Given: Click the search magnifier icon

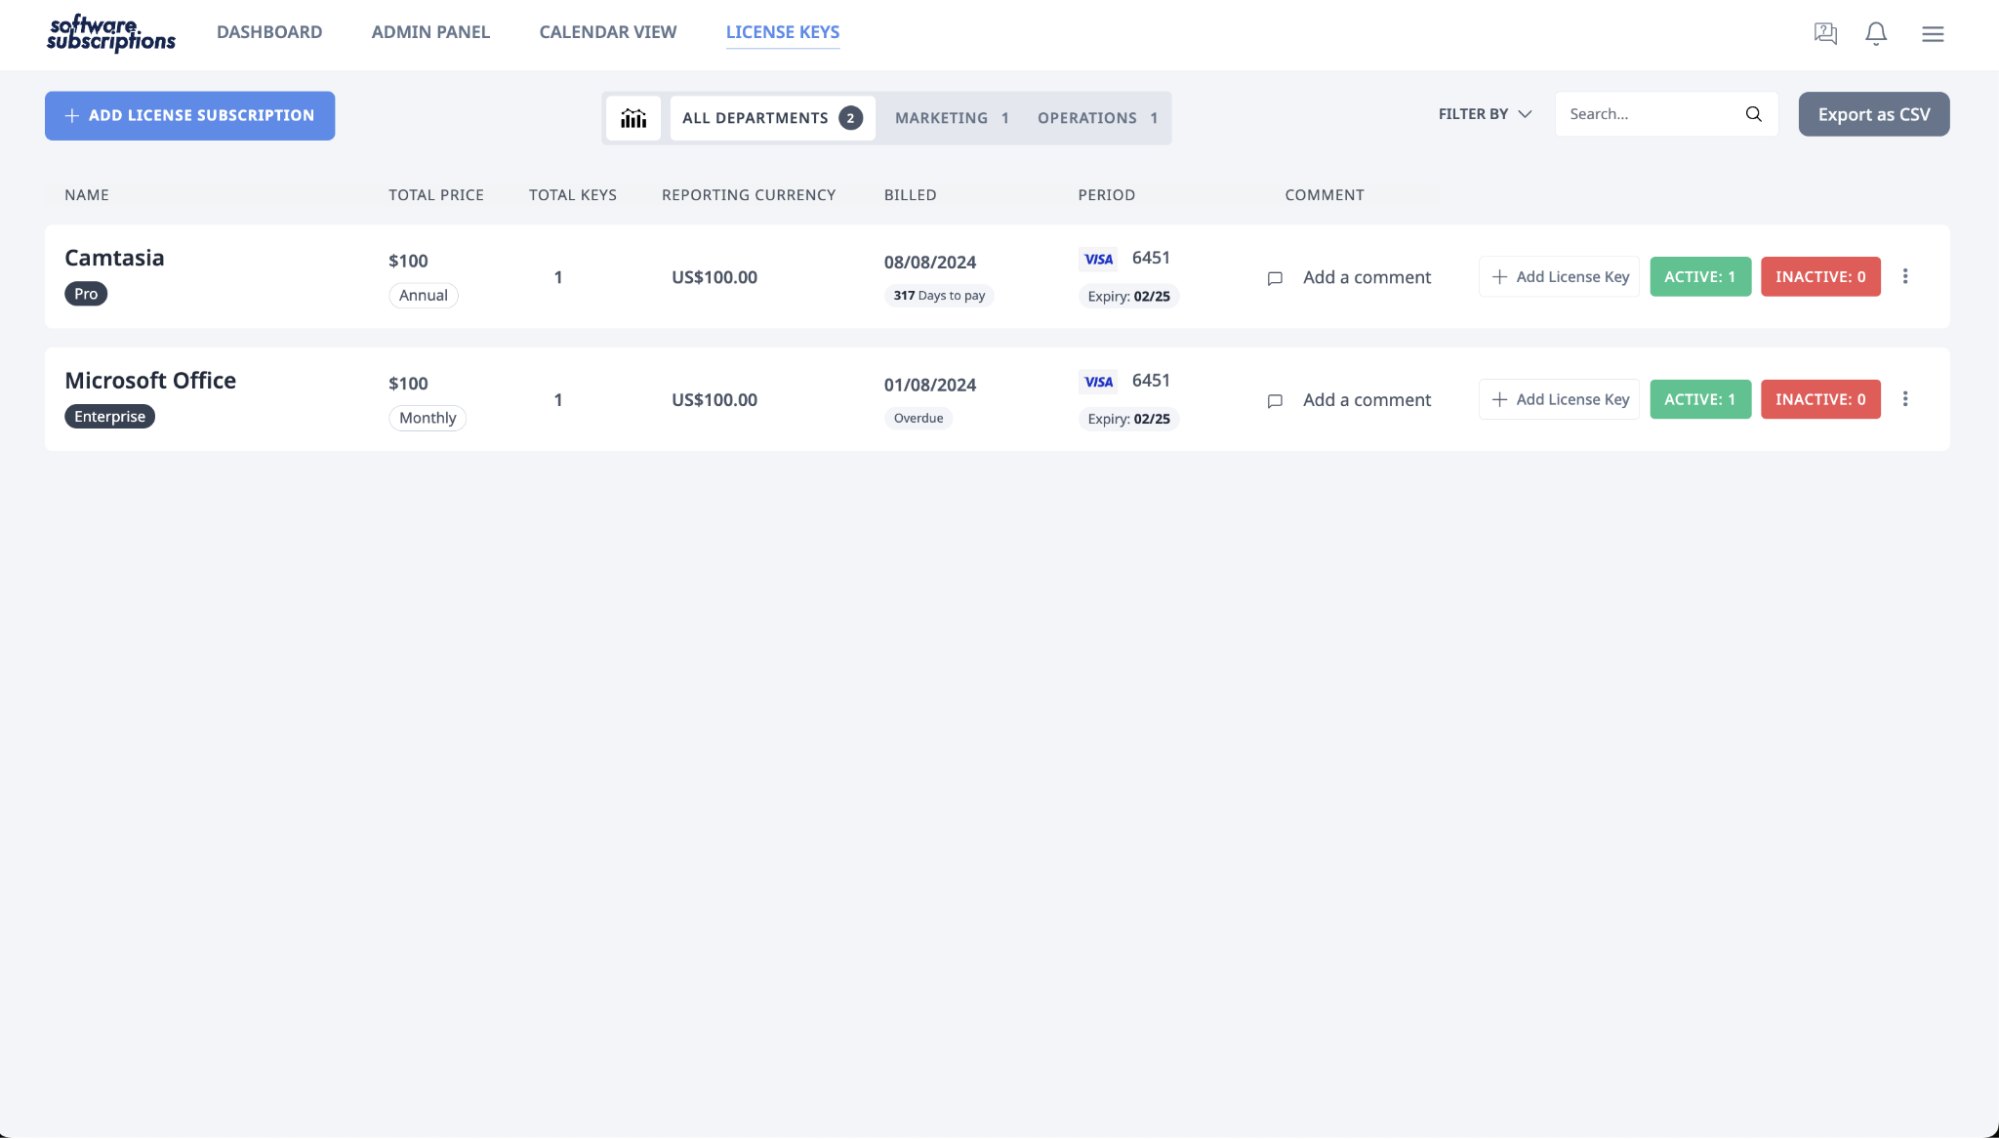Looking at the screenshot, I should [1753, 114].
